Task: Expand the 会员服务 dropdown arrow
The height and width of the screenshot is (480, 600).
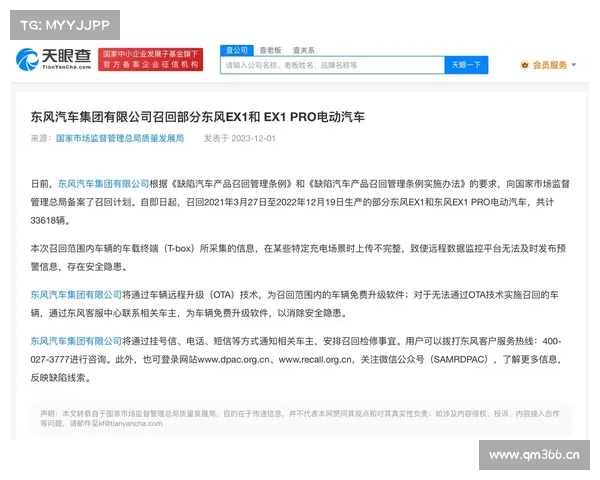Action: pos(574,65)
